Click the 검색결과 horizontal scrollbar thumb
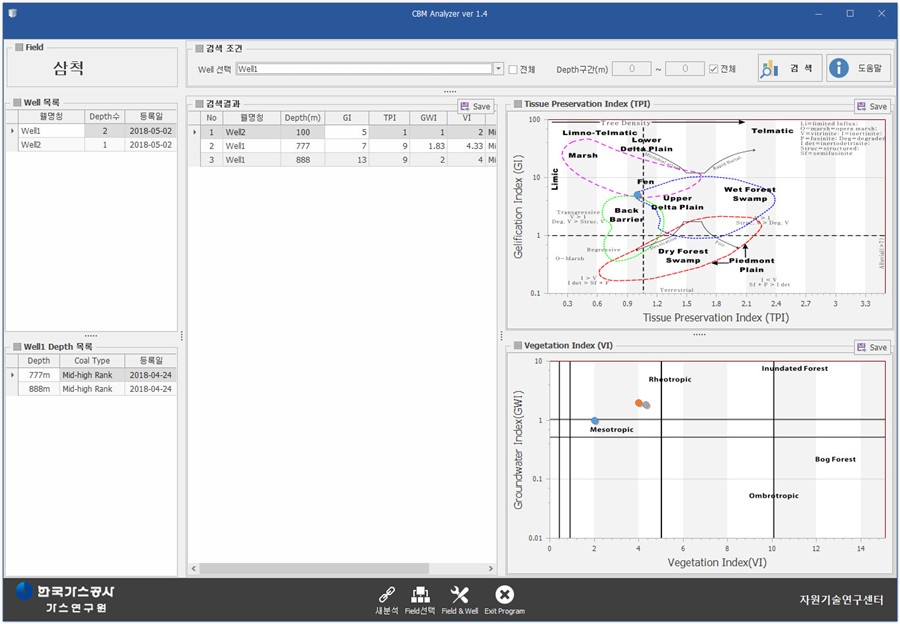 (314, 568)
